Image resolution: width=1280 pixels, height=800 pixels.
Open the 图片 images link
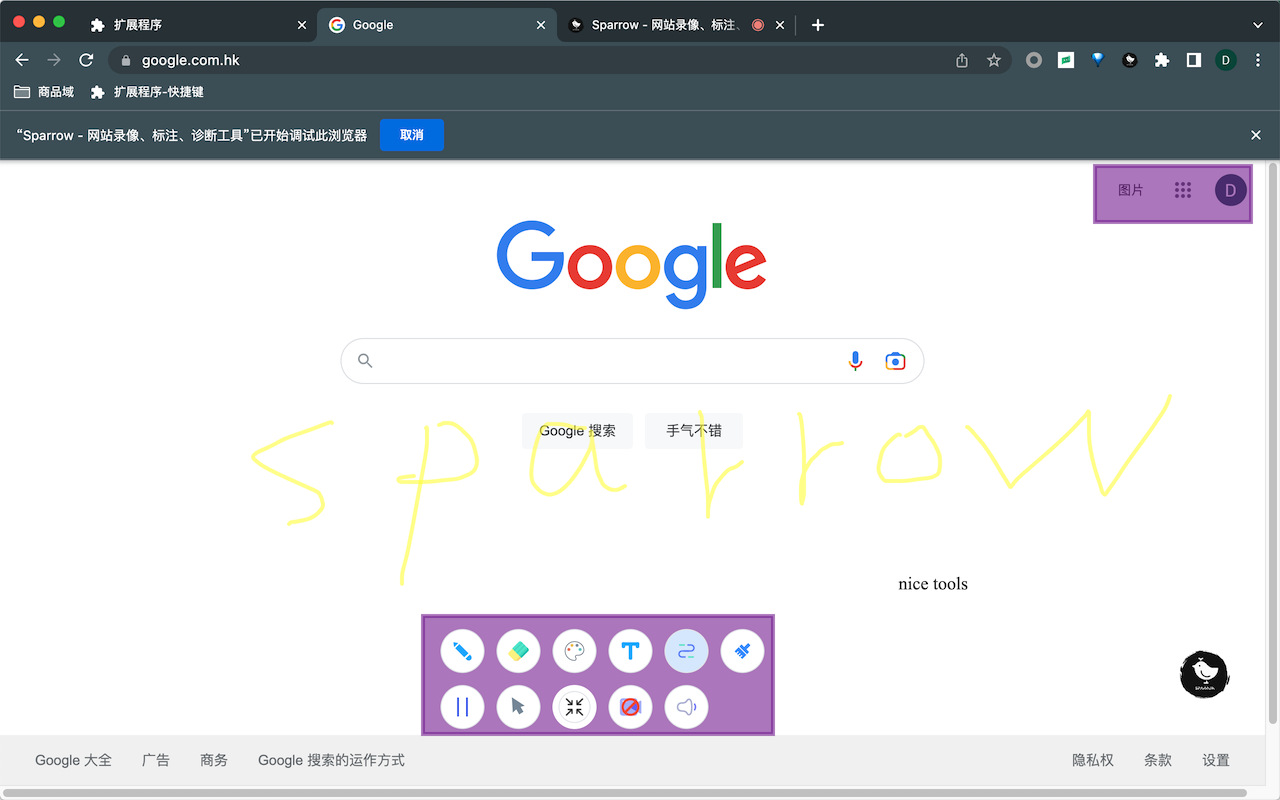1131,190
